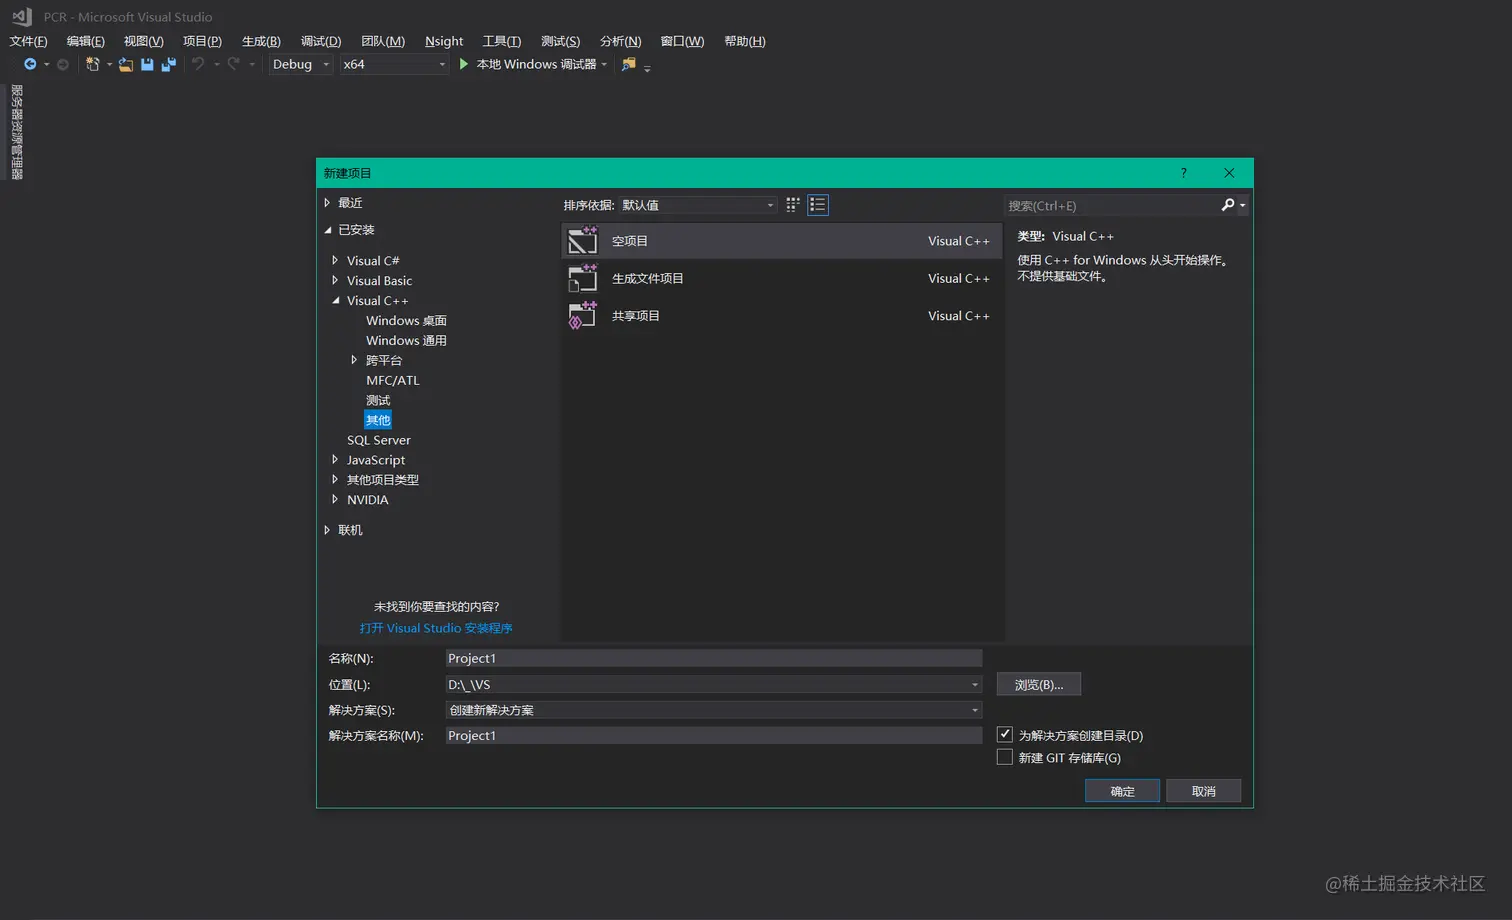Expand the JavaScript node arrow

tap(335, 460)
